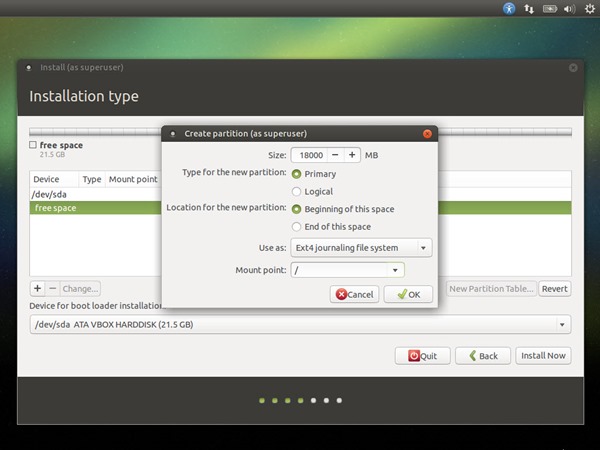Image resolution: width=600 pixels, height=450 pixels.
Task: Click the Mount point column header
Action: point(133,179)
